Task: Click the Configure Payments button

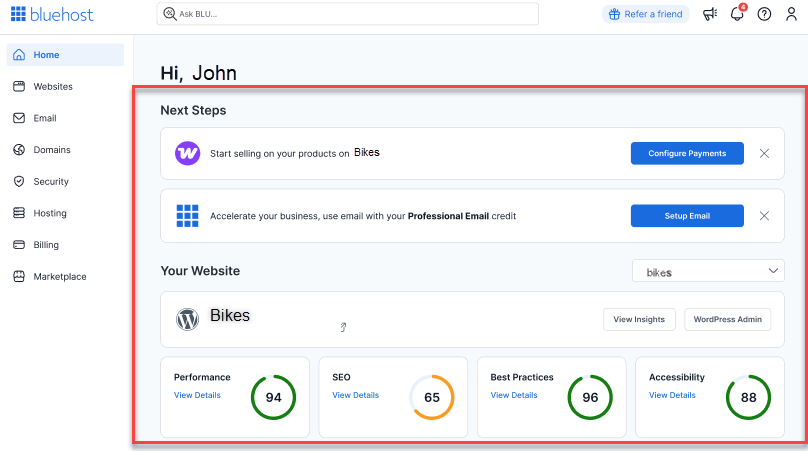Action: tap(687, 153)
